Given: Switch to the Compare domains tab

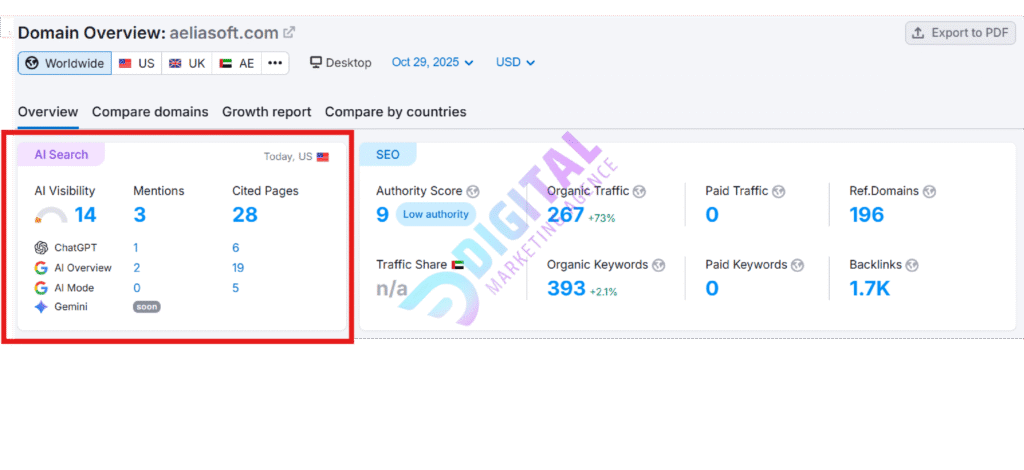Looking at the screenshot, I should pos(150,112).
